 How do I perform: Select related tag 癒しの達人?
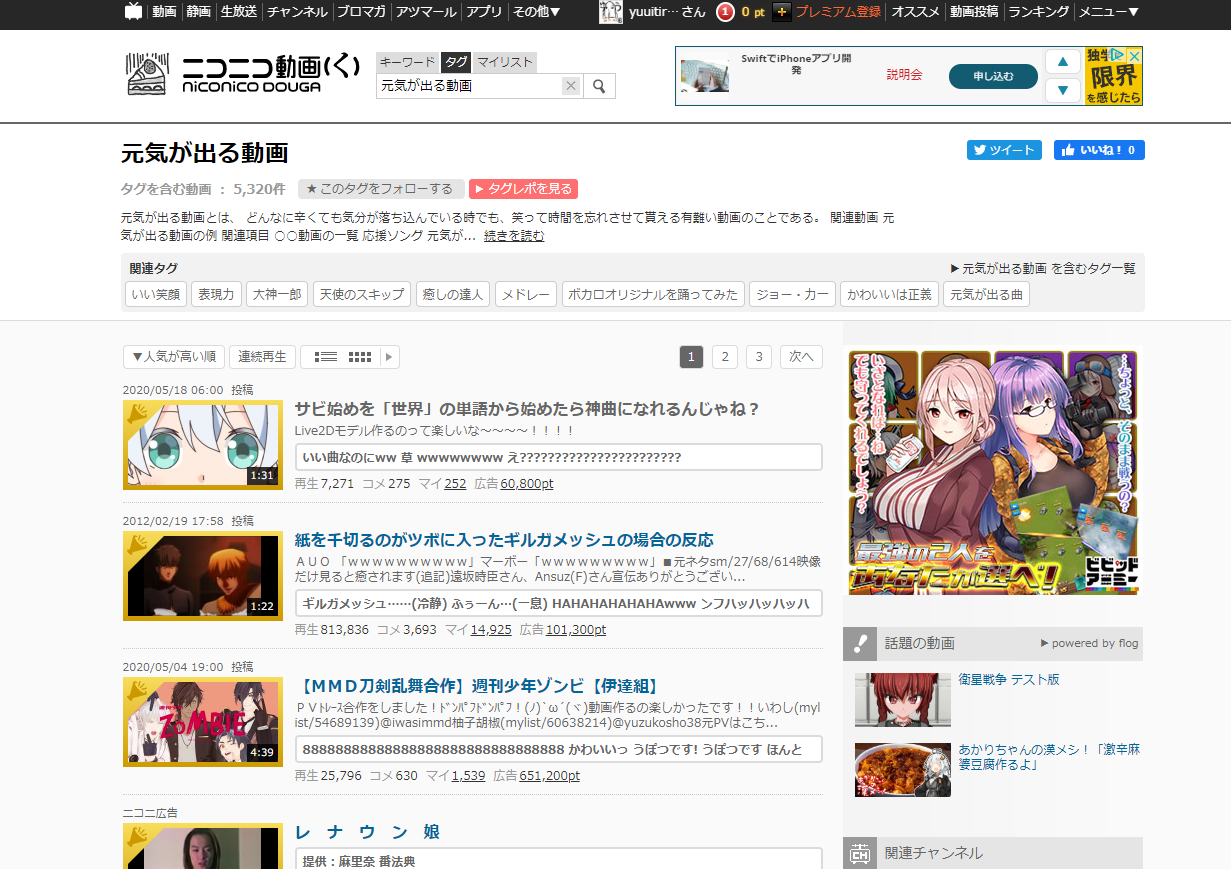coord(453,294)
